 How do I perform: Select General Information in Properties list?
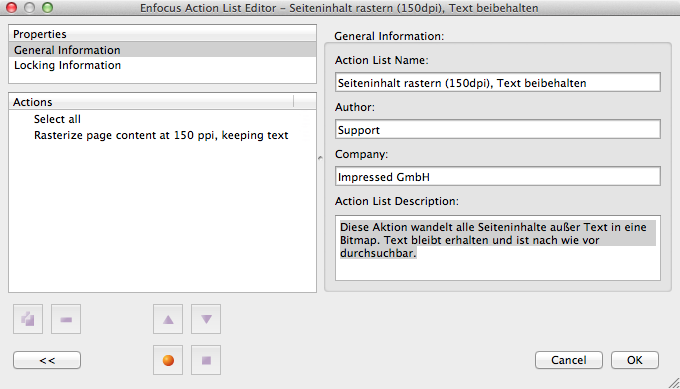(162, 50)
